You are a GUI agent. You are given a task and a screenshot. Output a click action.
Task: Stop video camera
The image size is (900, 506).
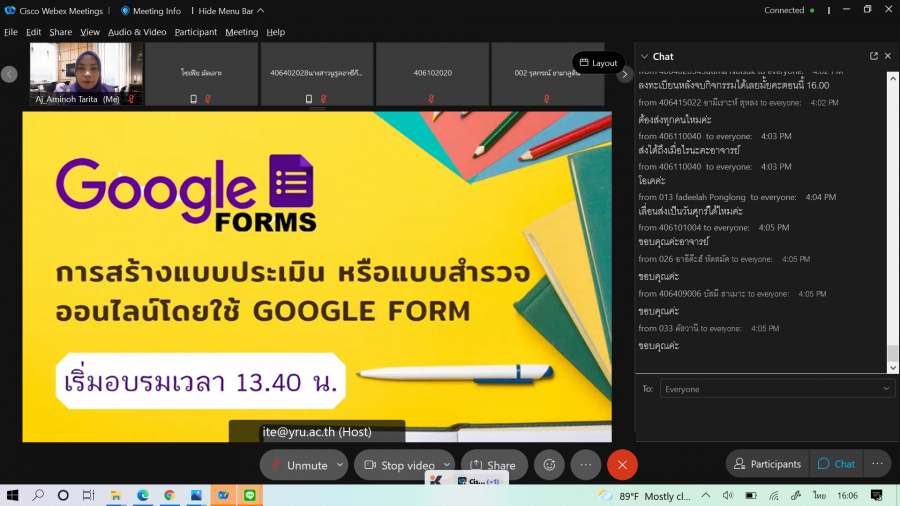tap(398, 465)
